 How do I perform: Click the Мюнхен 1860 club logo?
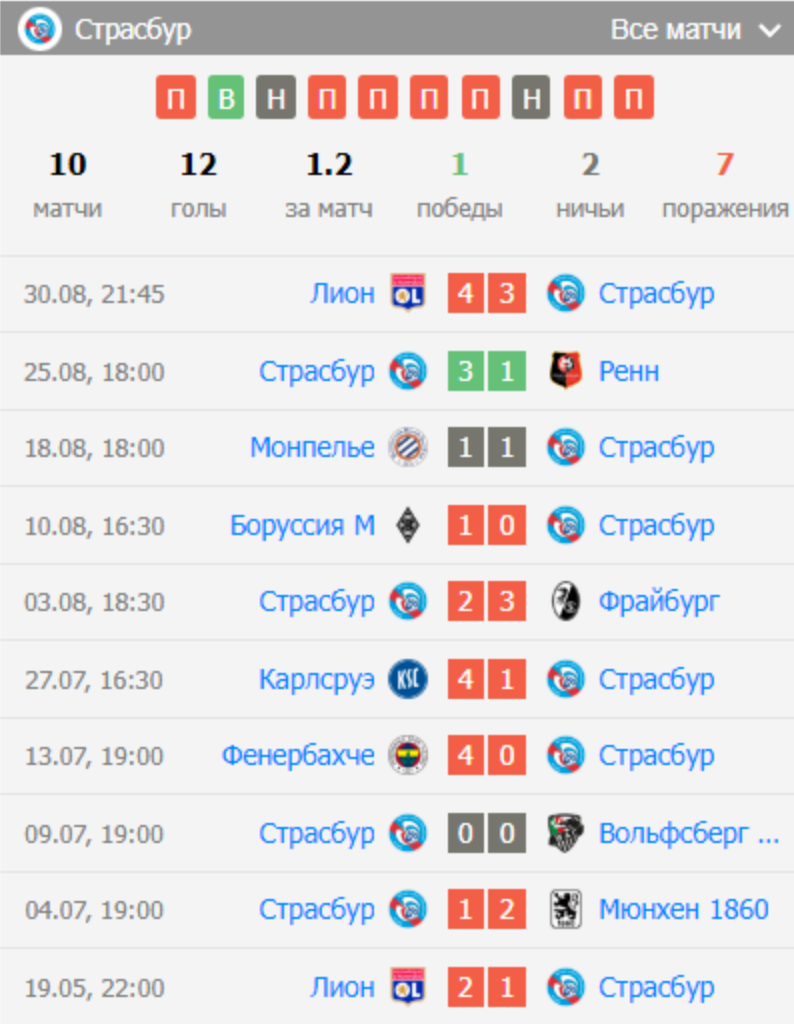[565, 910]
